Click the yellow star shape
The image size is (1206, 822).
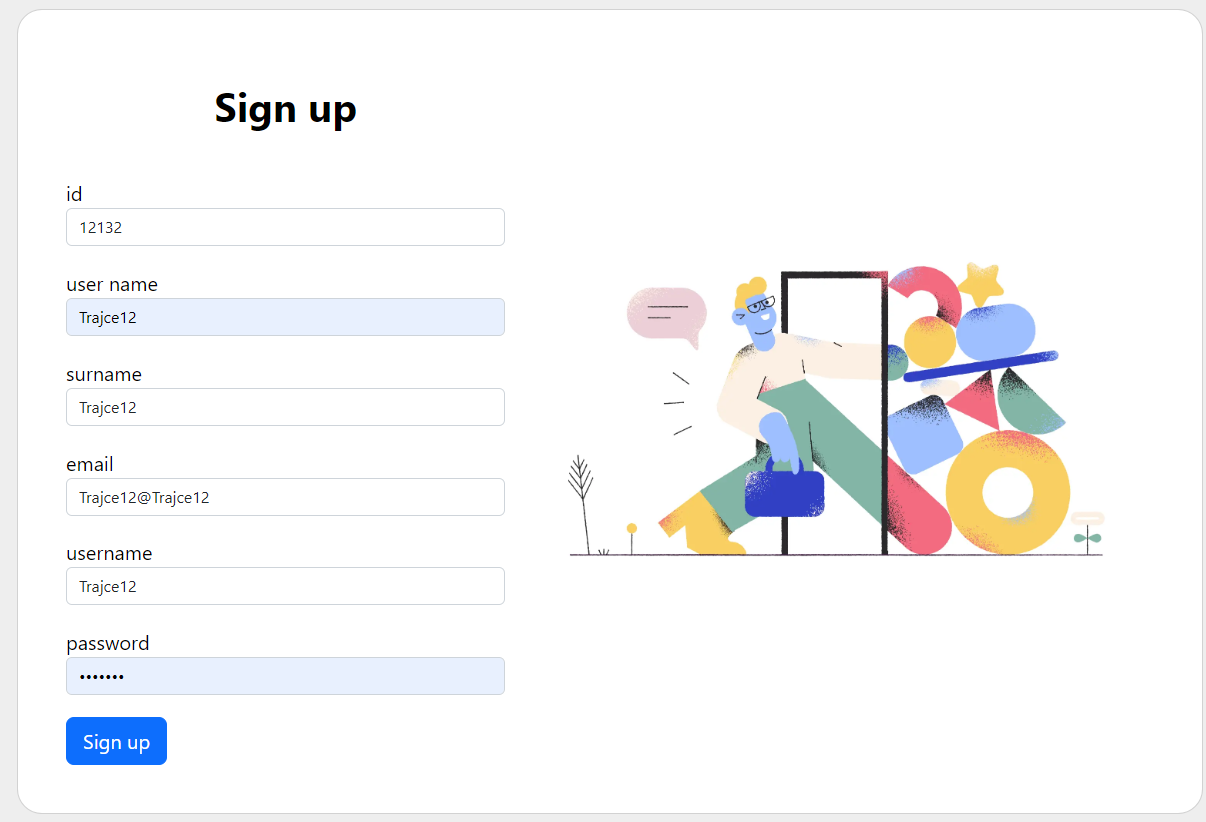(x=980, y=283)
